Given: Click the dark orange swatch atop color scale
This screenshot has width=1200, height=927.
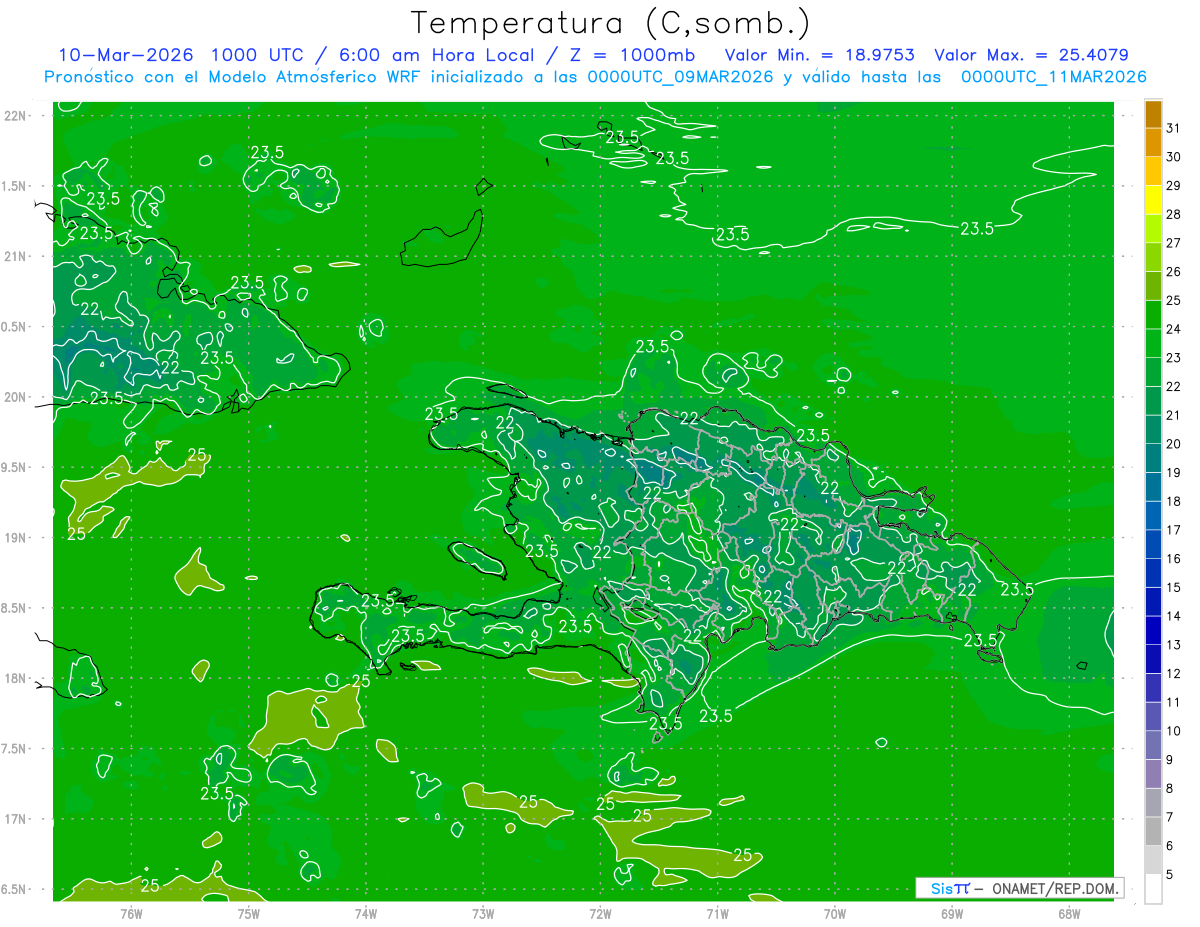Looking at the screenshot, I should (x=1153, y=115).
